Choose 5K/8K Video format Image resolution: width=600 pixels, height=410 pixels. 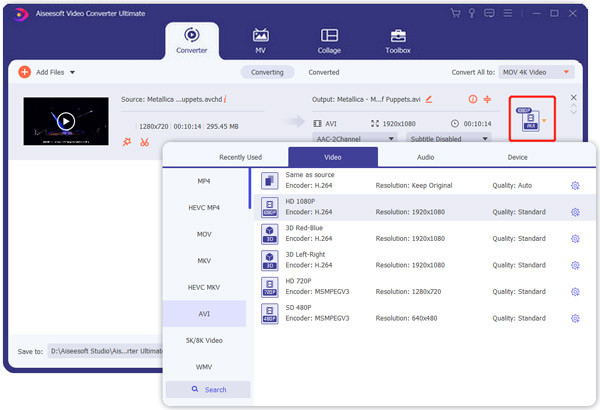point(204,340)
